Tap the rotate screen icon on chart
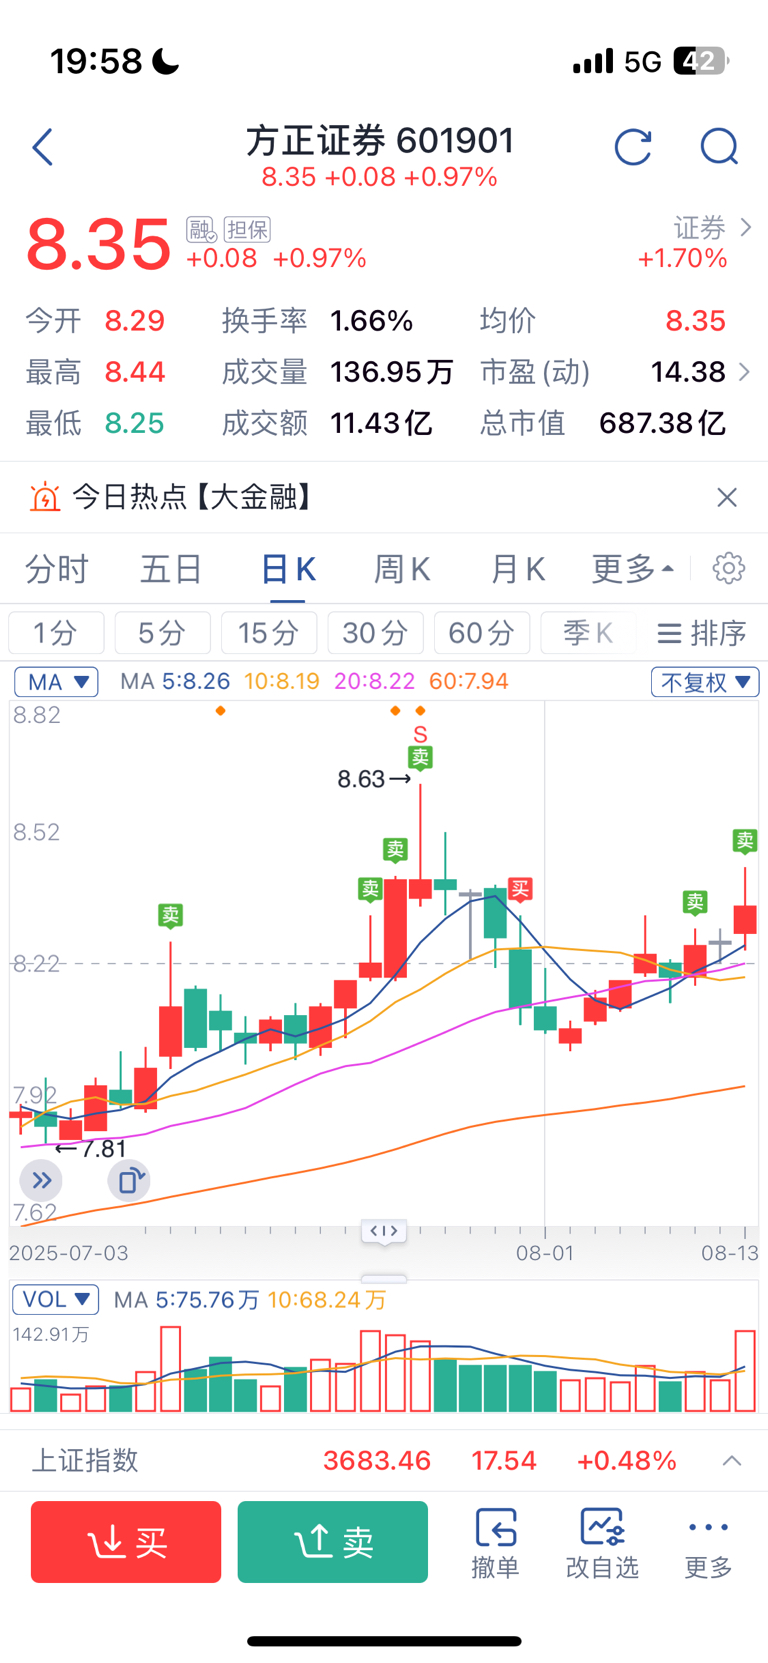This screenshot has width=768, height=1663. pyautogui.click(x=129, y=1181)
